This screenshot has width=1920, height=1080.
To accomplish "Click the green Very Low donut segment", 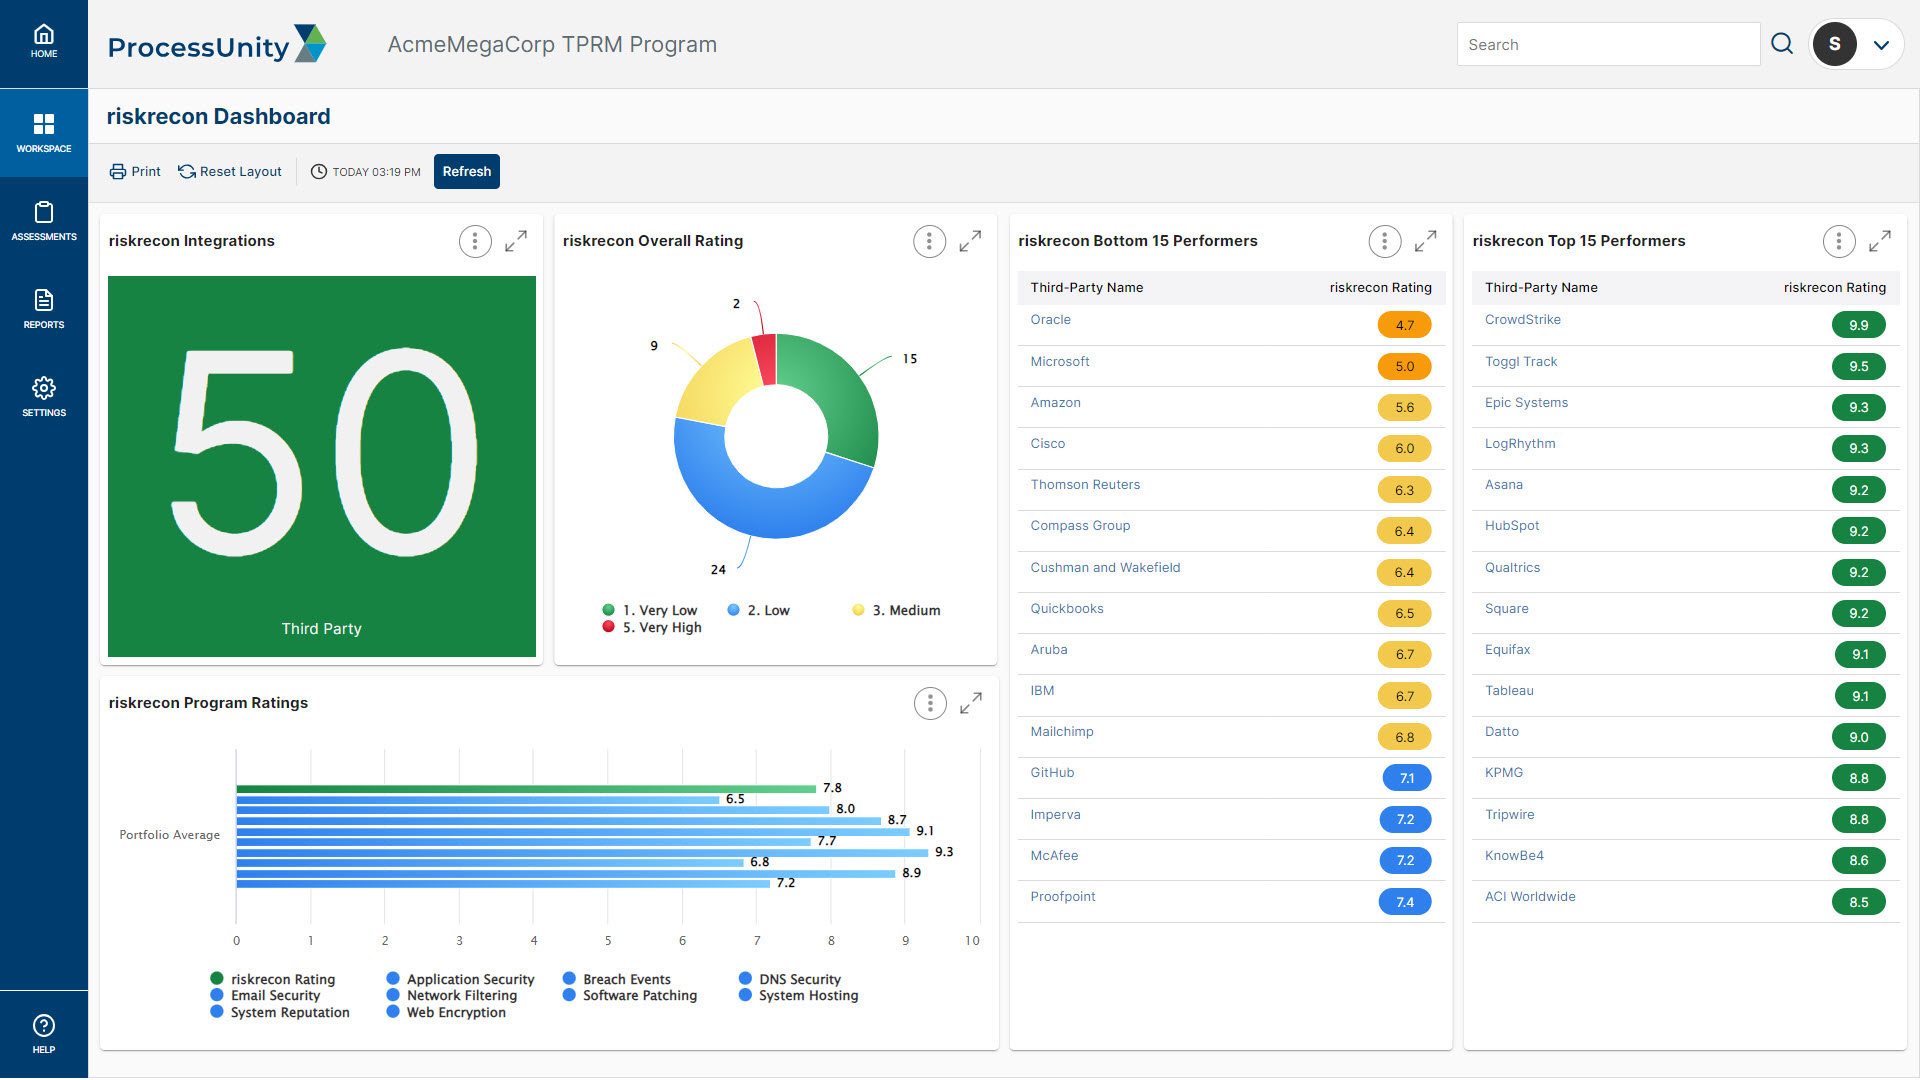I will click(x=842, y=395).
